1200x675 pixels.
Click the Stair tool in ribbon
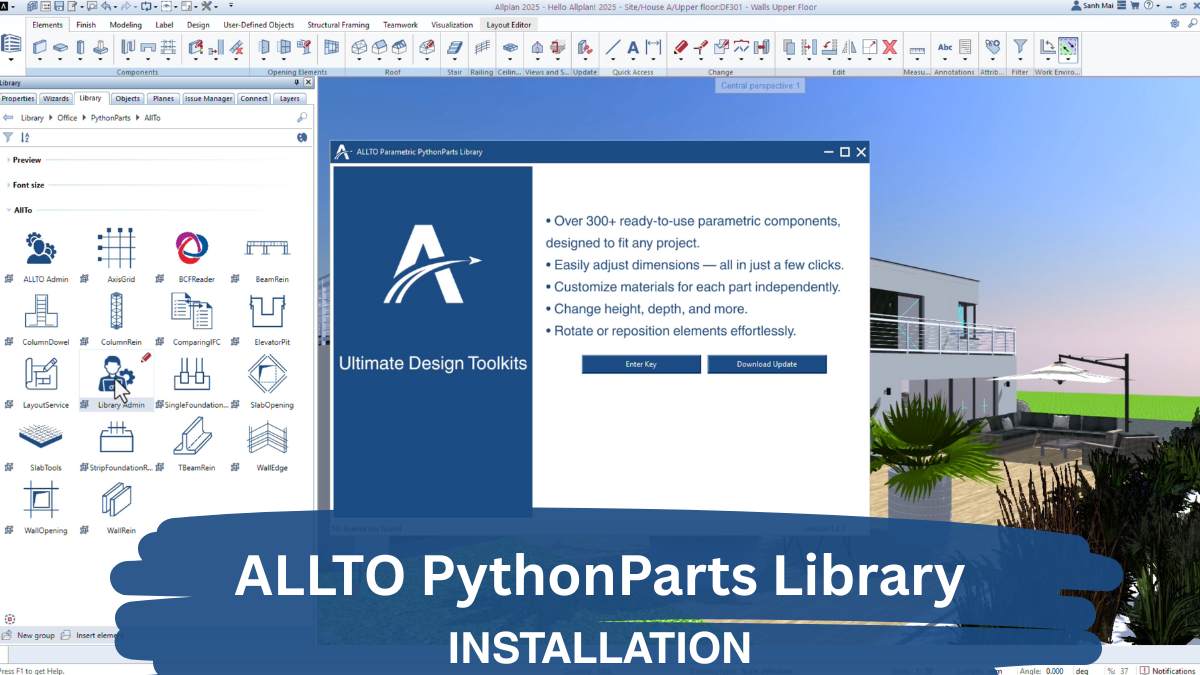[x=455, y=46]
